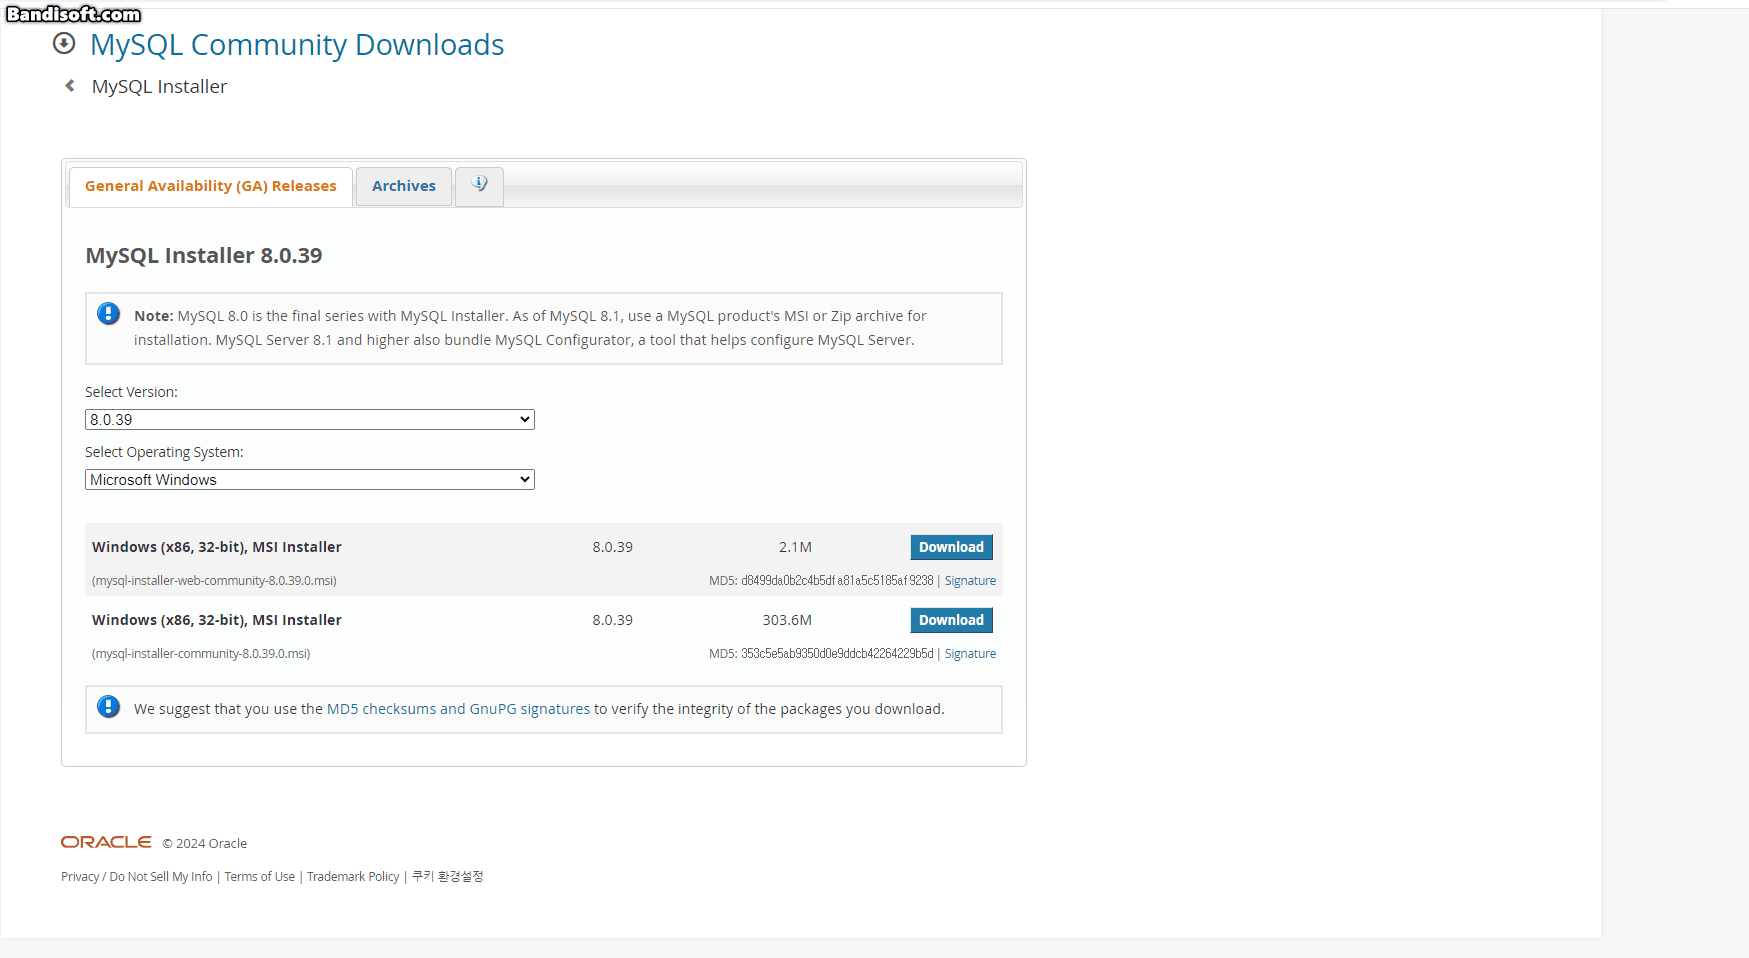Click the © 2024 Oracle copyright text
The width and height of the screenshot is (1749, 958).
point(205,844)
